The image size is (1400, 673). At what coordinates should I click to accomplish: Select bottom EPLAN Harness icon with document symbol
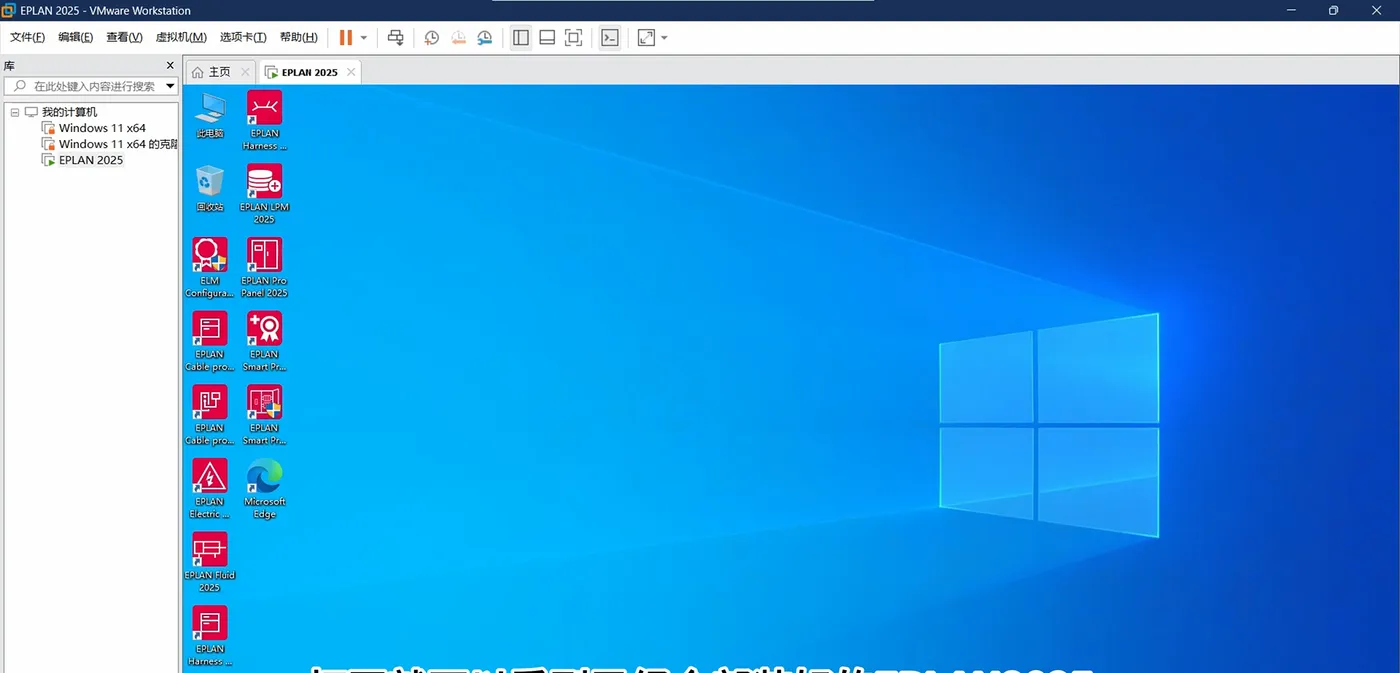point(210,636)
